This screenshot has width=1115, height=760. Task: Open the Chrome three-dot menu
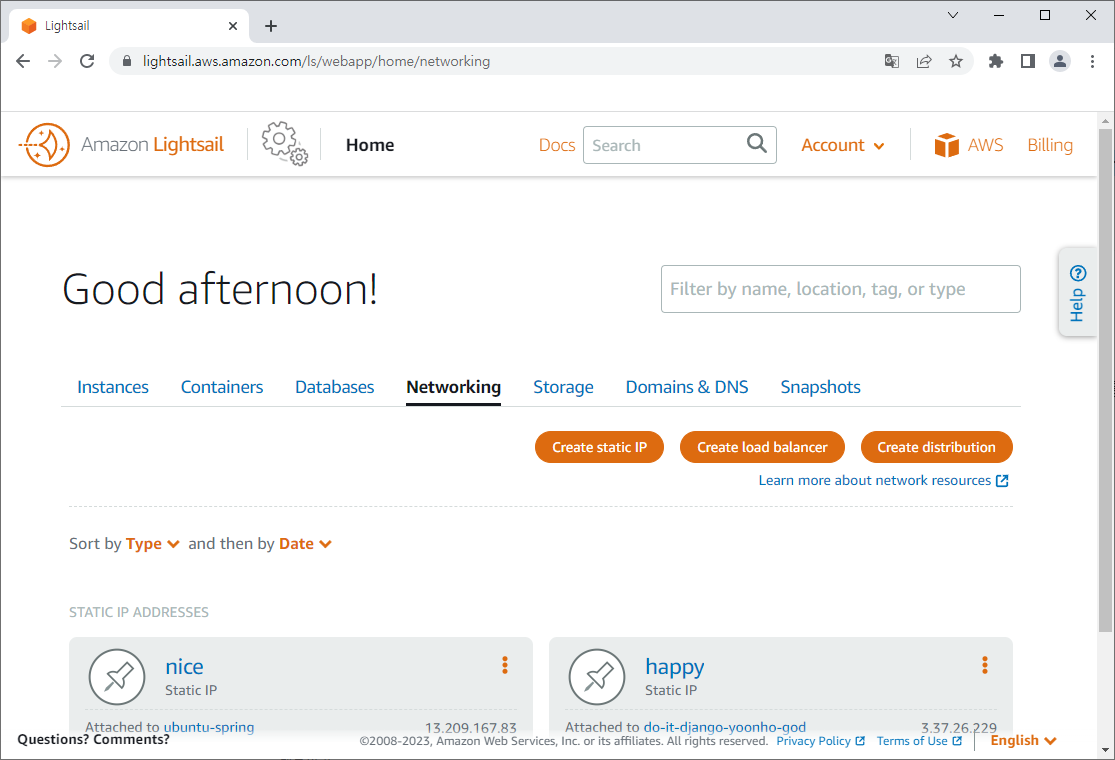tap(1092, 61)
